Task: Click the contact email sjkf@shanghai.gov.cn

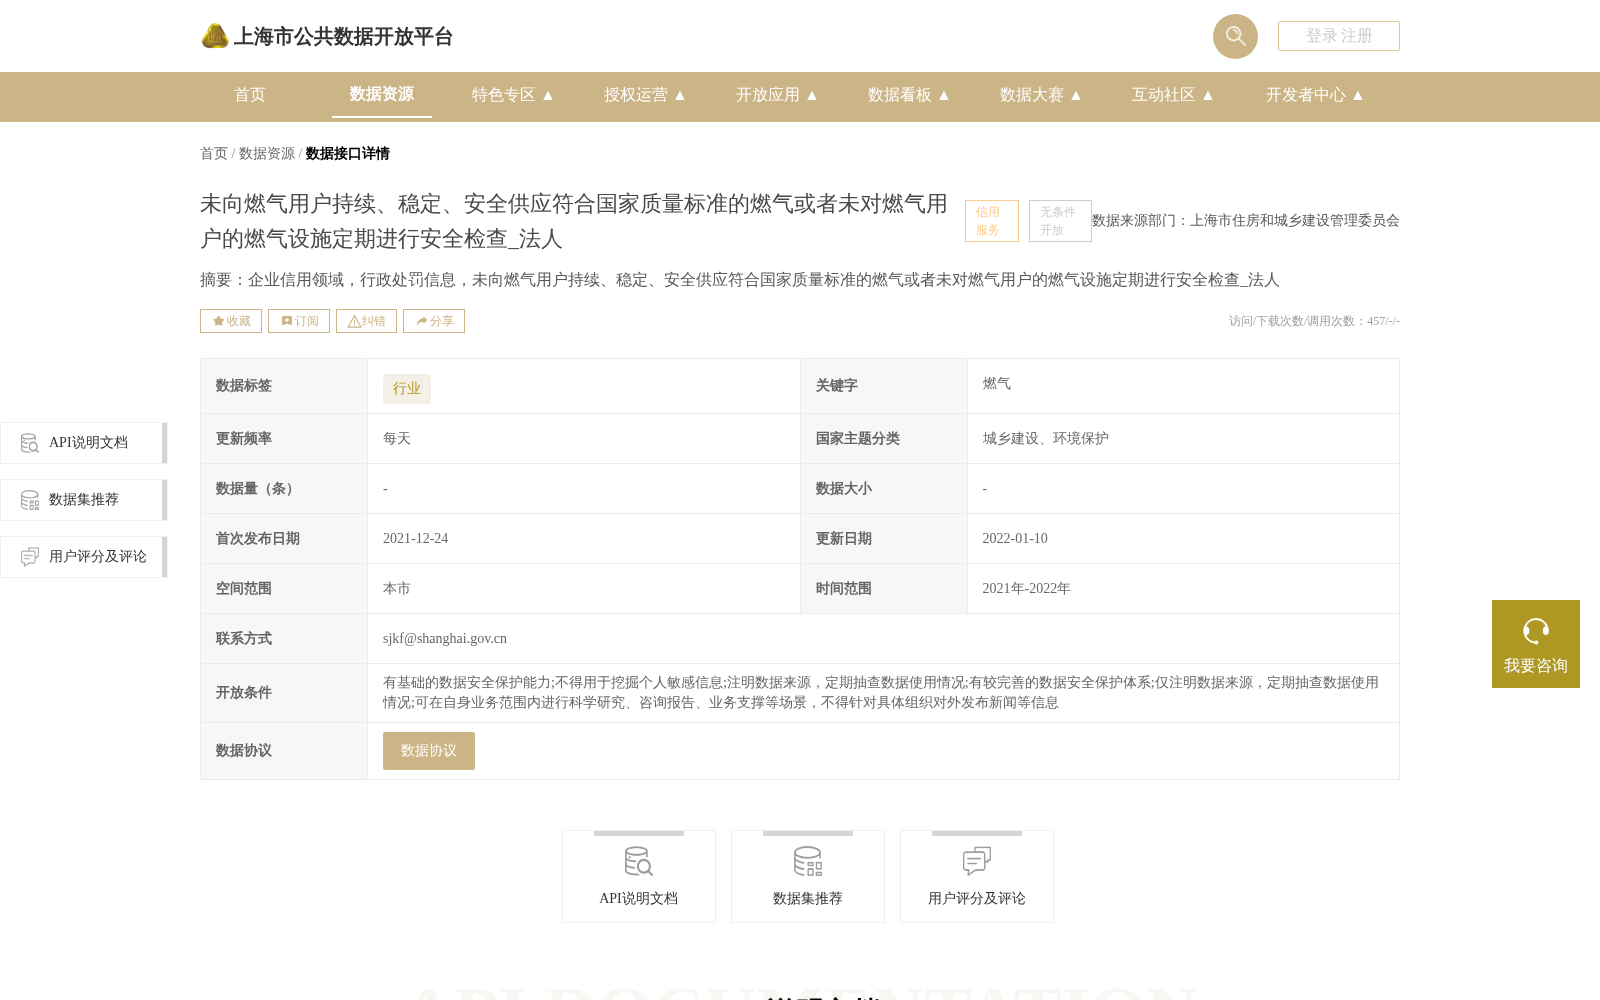Action: (x=445, y=639)
